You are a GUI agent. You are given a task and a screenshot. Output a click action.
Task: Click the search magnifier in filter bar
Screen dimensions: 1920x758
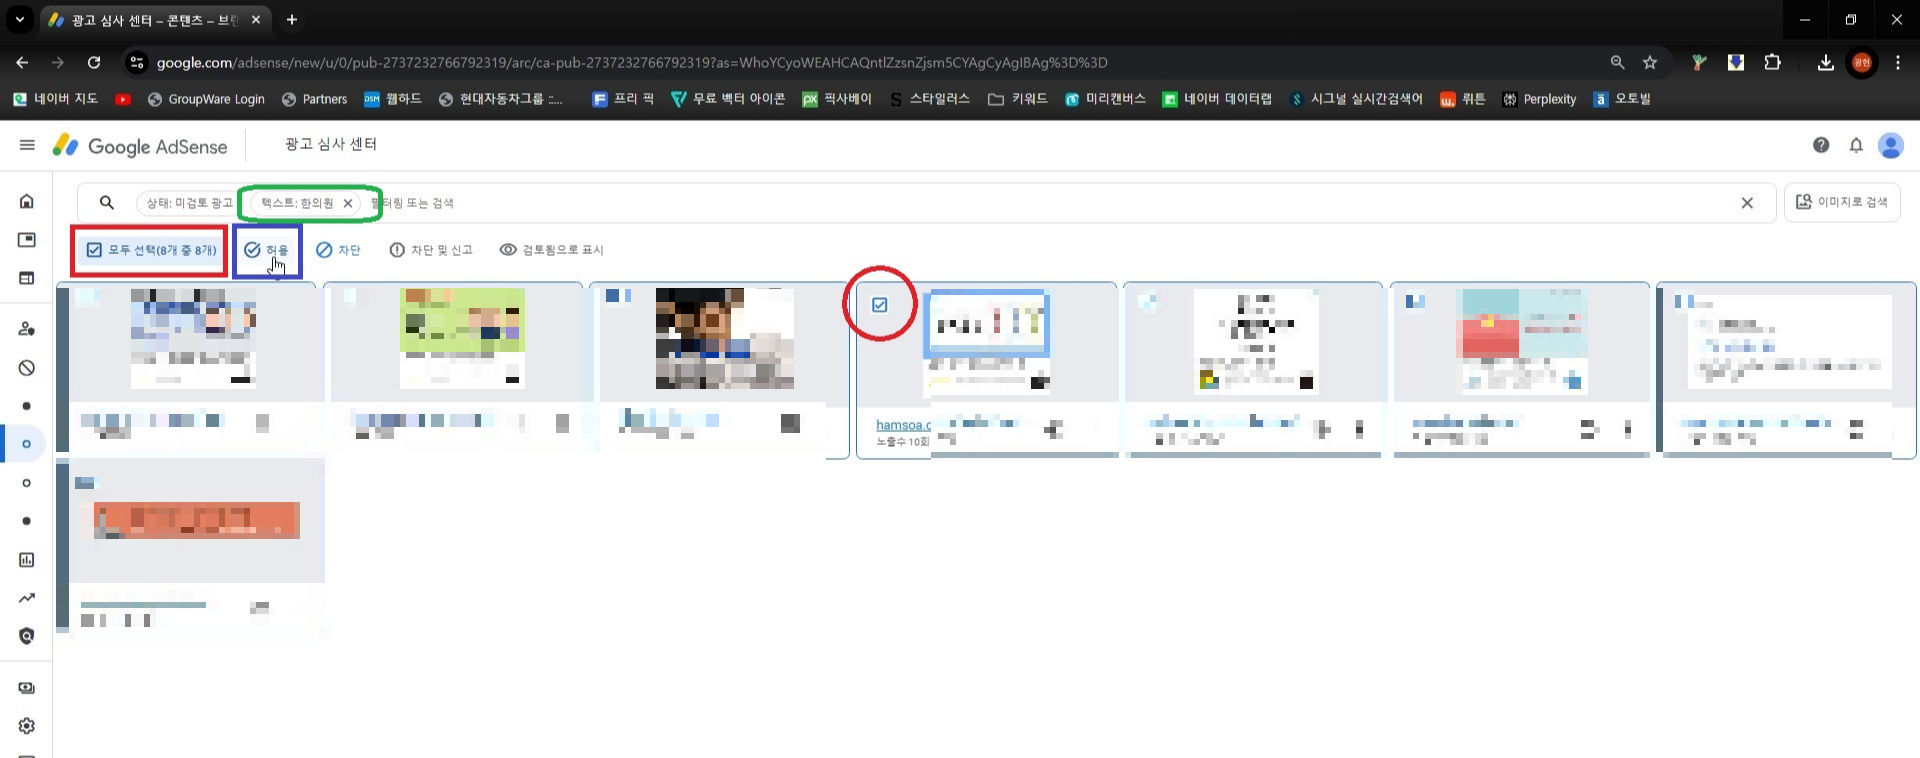[107, 203]
